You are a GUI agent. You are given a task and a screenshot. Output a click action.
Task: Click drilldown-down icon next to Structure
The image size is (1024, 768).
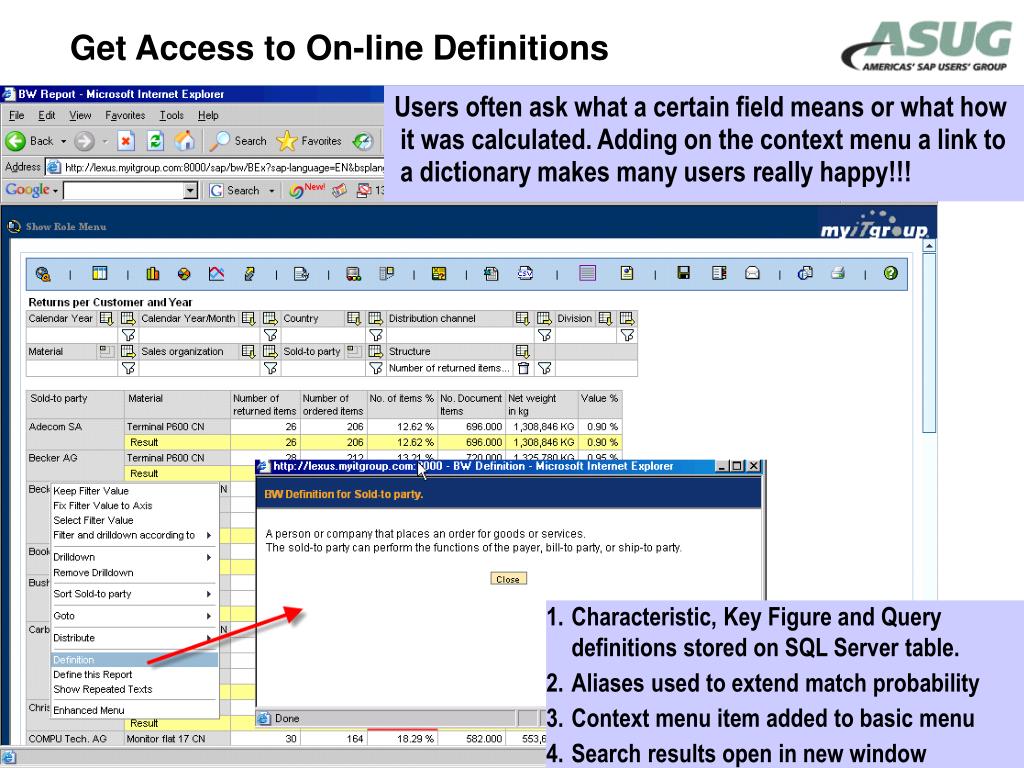tap(522, 351)
